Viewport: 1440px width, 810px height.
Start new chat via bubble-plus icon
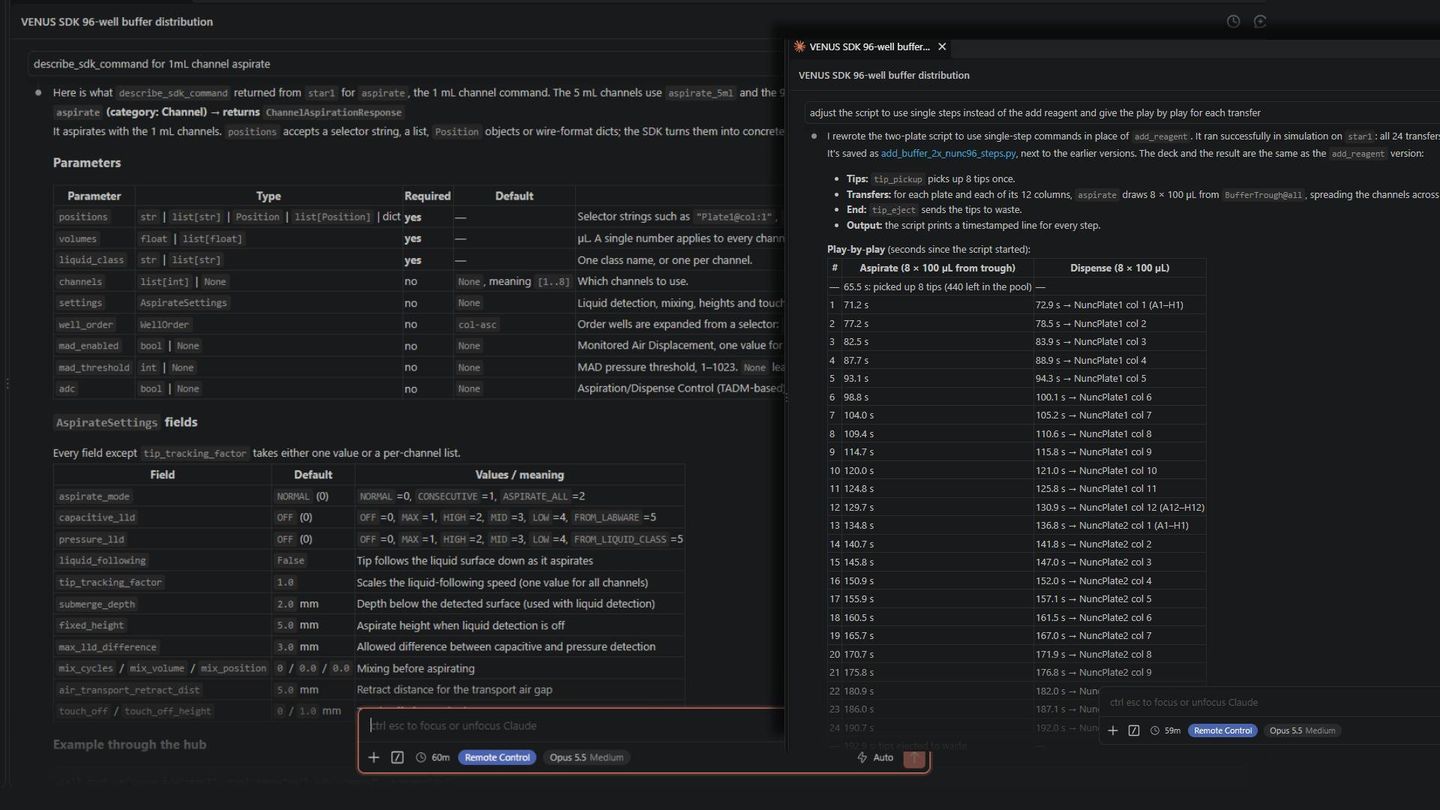(x=1260, y=21)
